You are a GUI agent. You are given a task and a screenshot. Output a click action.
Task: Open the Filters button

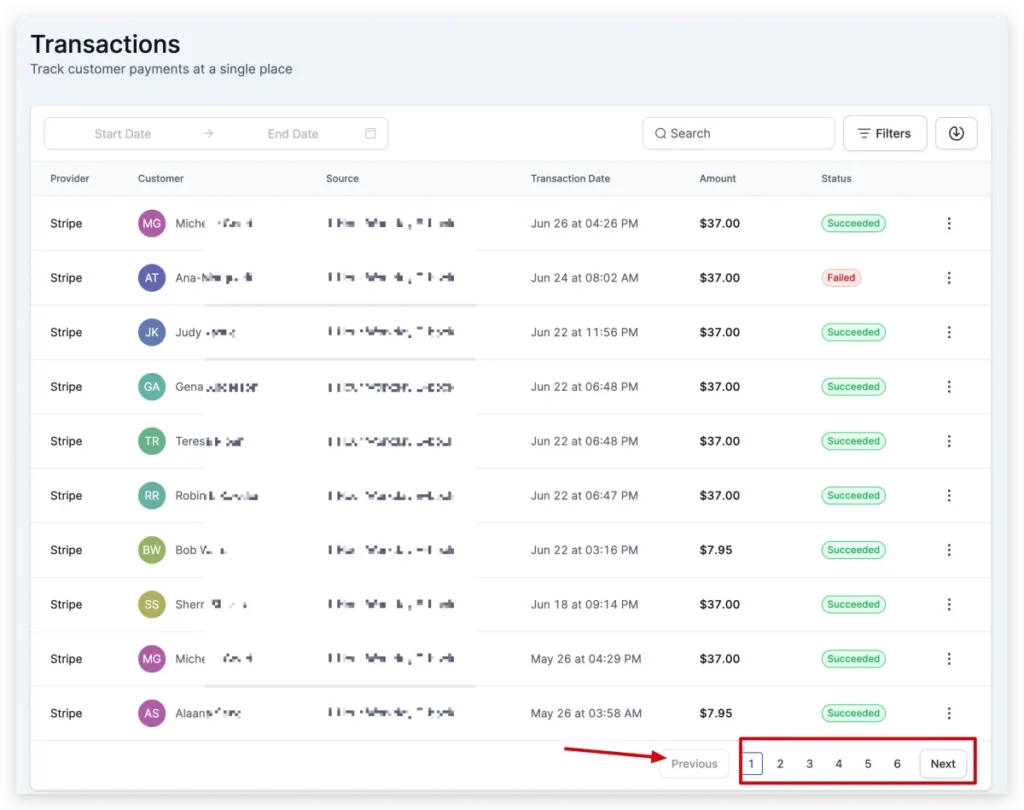[x=884, y=133]
